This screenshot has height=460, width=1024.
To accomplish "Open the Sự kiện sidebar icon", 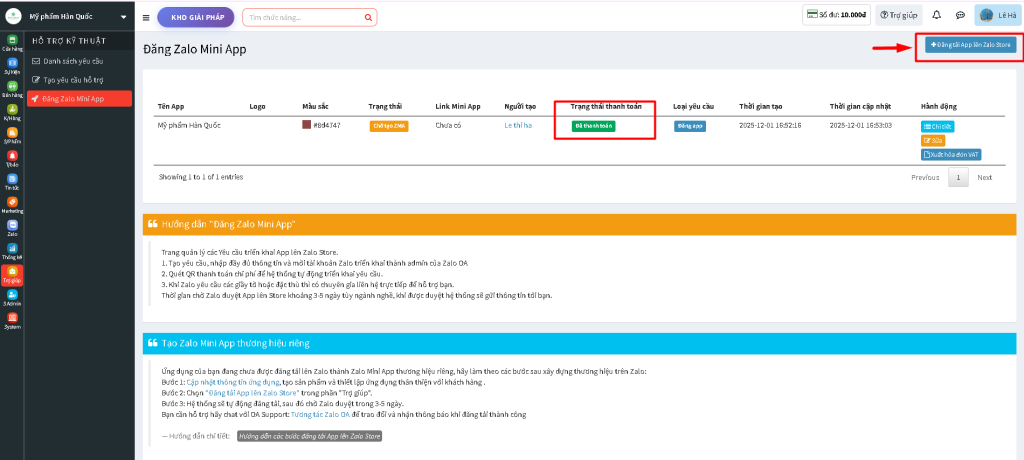I will [x=12, y=66].
